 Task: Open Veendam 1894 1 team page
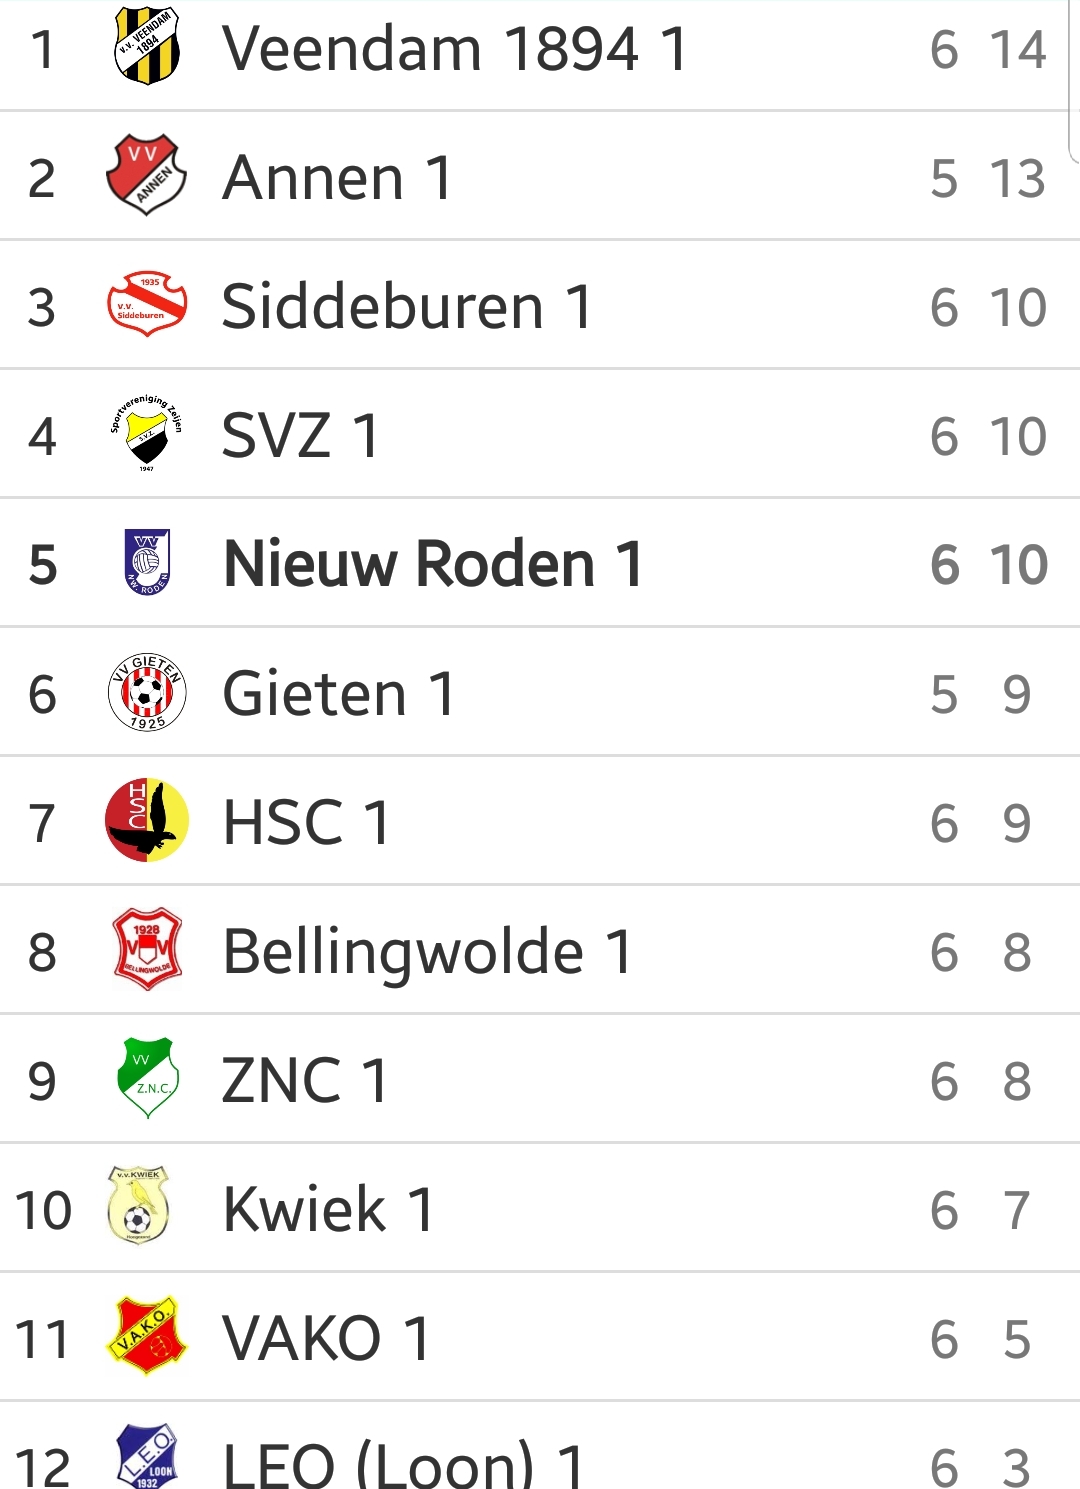click(x=455, y=48)
